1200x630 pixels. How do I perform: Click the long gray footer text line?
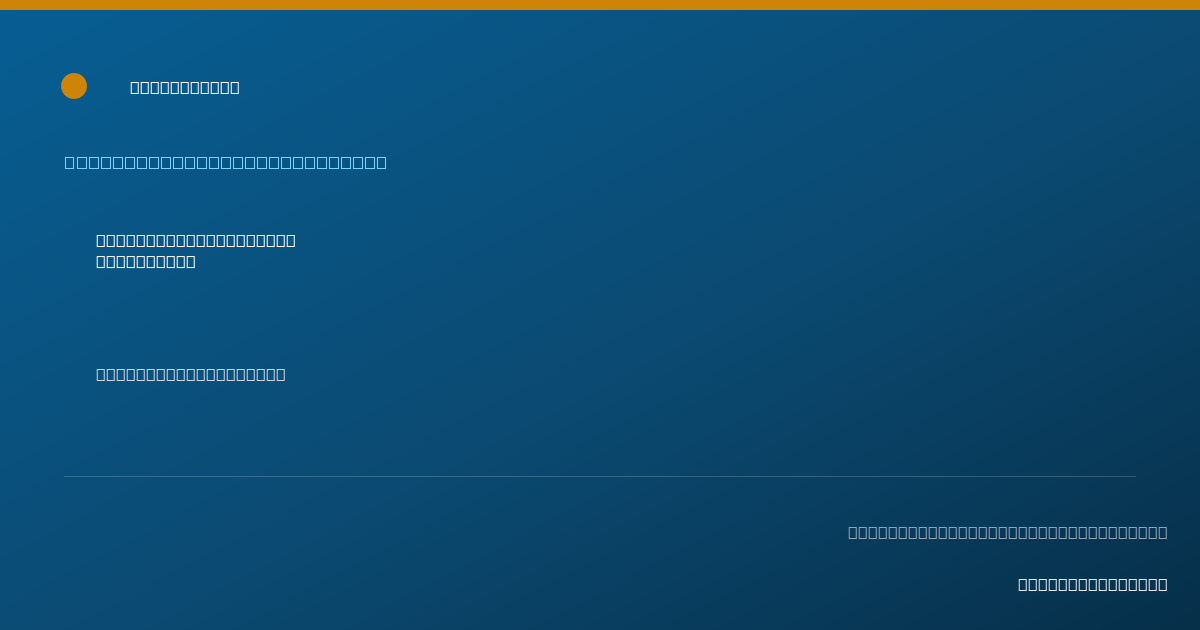[1008, 532]
